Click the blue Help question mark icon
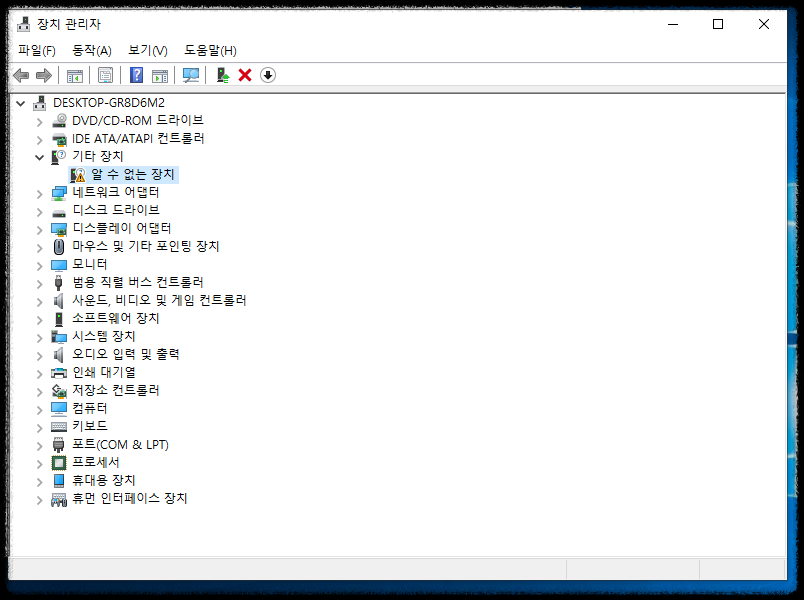The height and width of the screenshot is (600, 804). pos(136,75)
